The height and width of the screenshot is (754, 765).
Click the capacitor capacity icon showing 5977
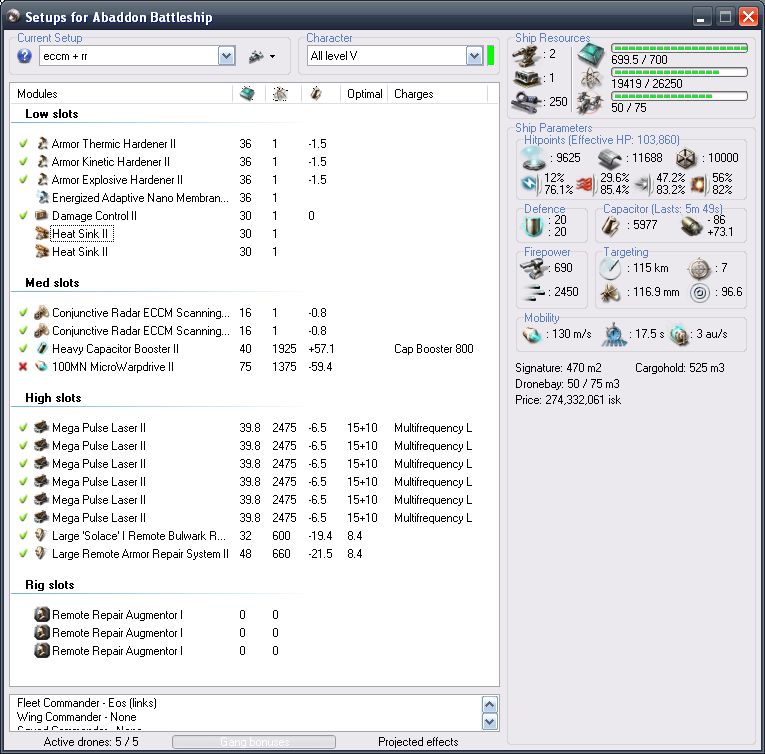click(610, 225)
